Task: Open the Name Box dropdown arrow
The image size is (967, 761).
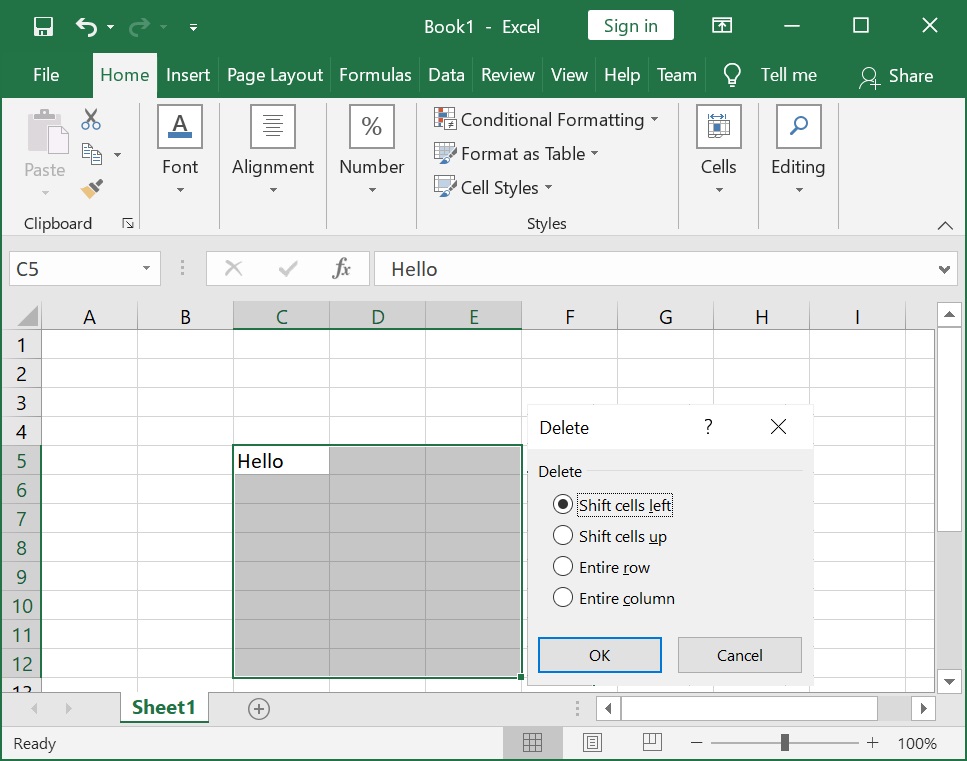Action: 146,268
